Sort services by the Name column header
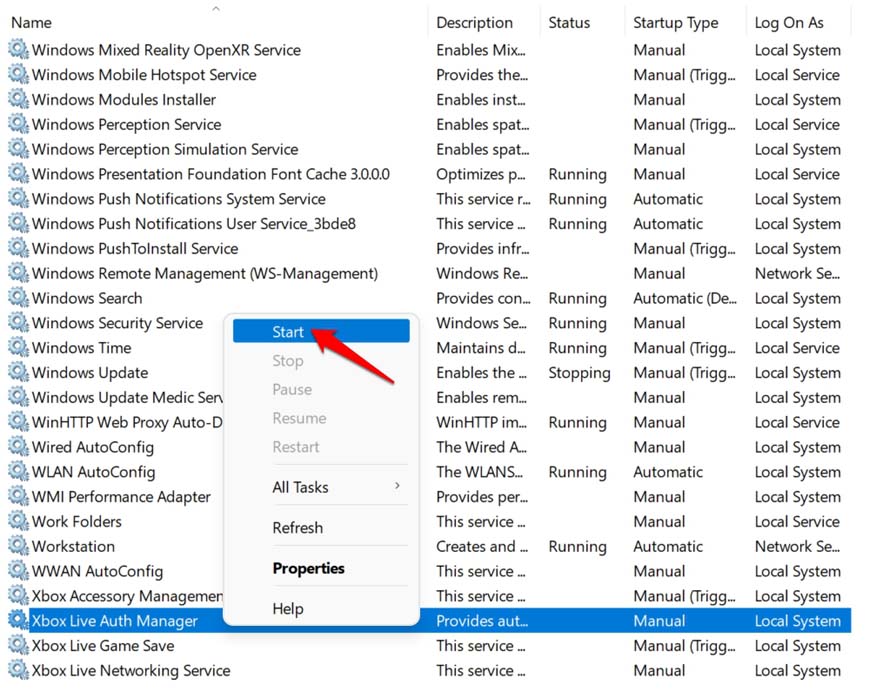The height and width of the screenshot is (692, 876). 31,22
